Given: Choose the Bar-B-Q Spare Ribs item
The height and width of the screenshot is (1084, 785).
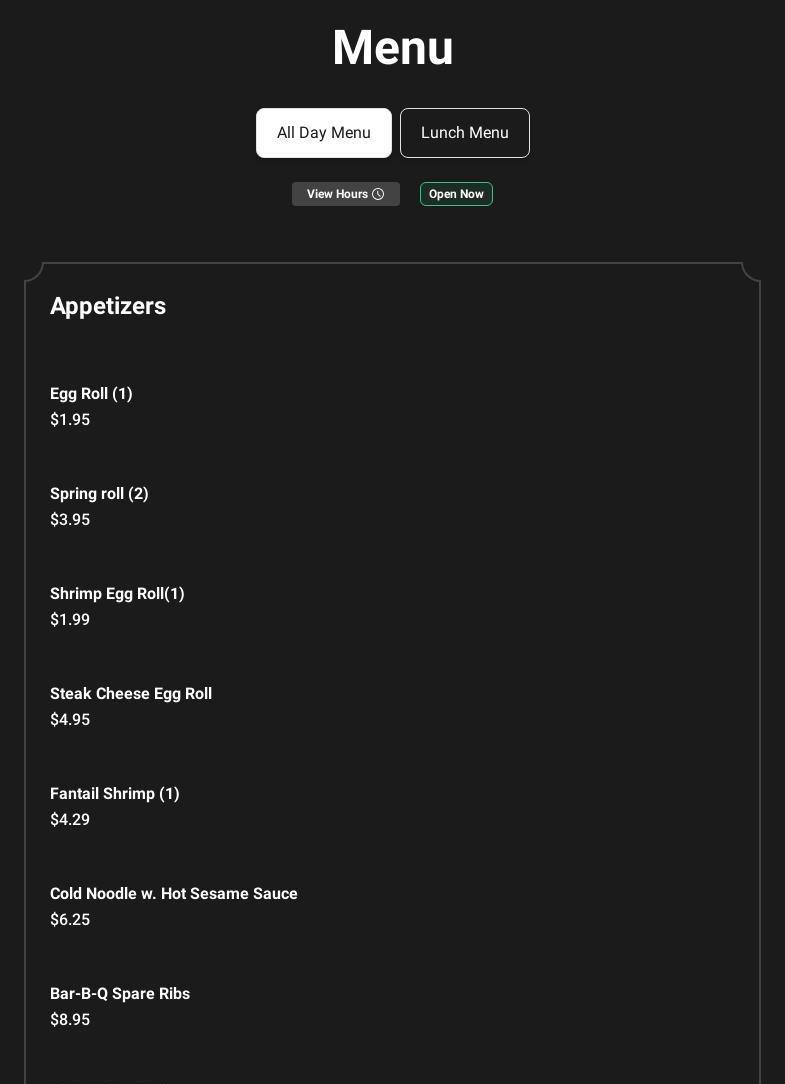Looking at the screenshot, I should [x=120, y=994].
